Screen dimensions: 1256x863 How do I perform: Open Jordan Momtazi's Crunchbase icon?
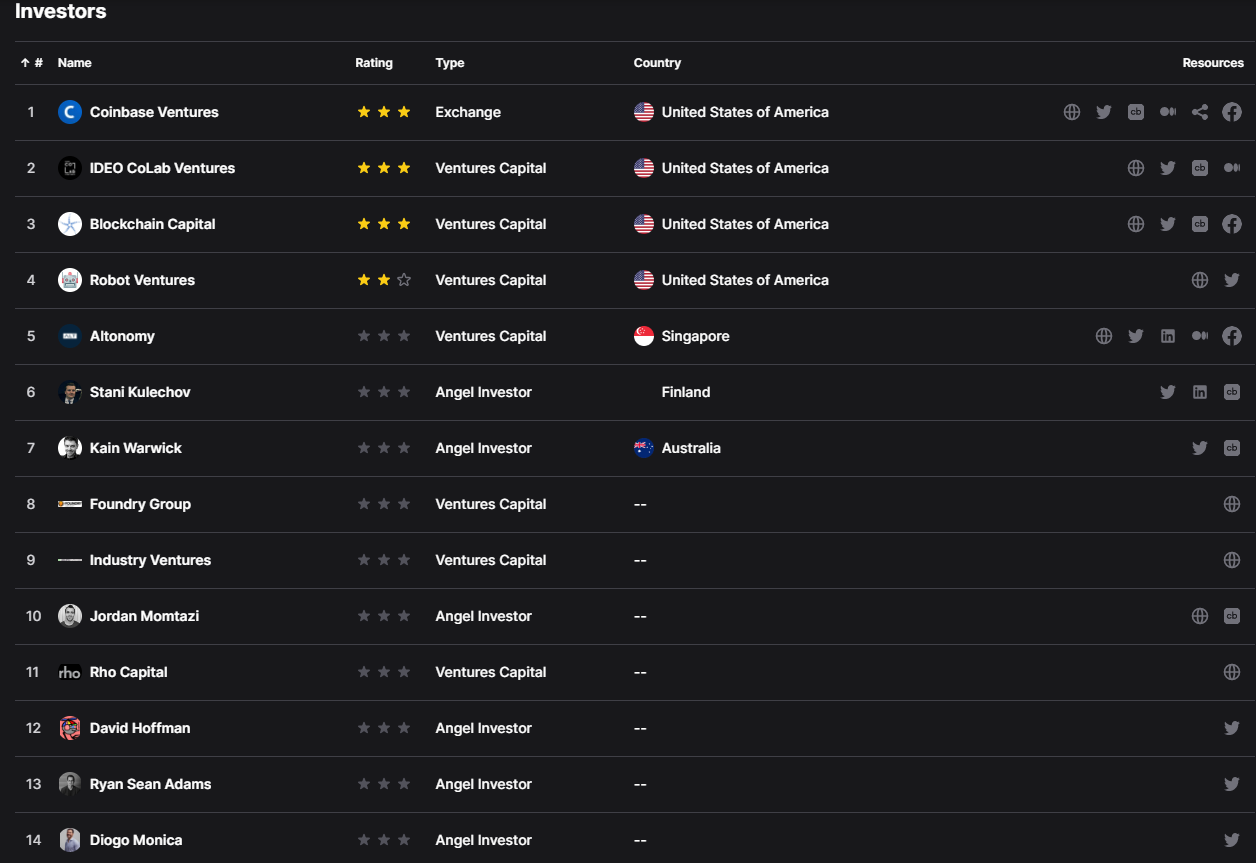click(x=1231, y=616)
